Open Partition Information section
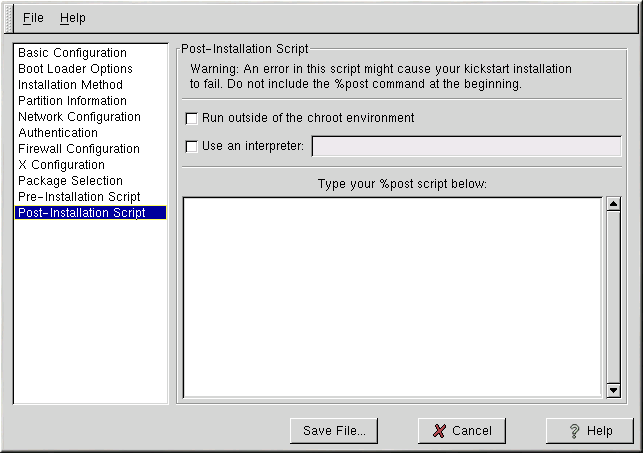The width and height of the screenshot is (643, 453). (72, 101)
